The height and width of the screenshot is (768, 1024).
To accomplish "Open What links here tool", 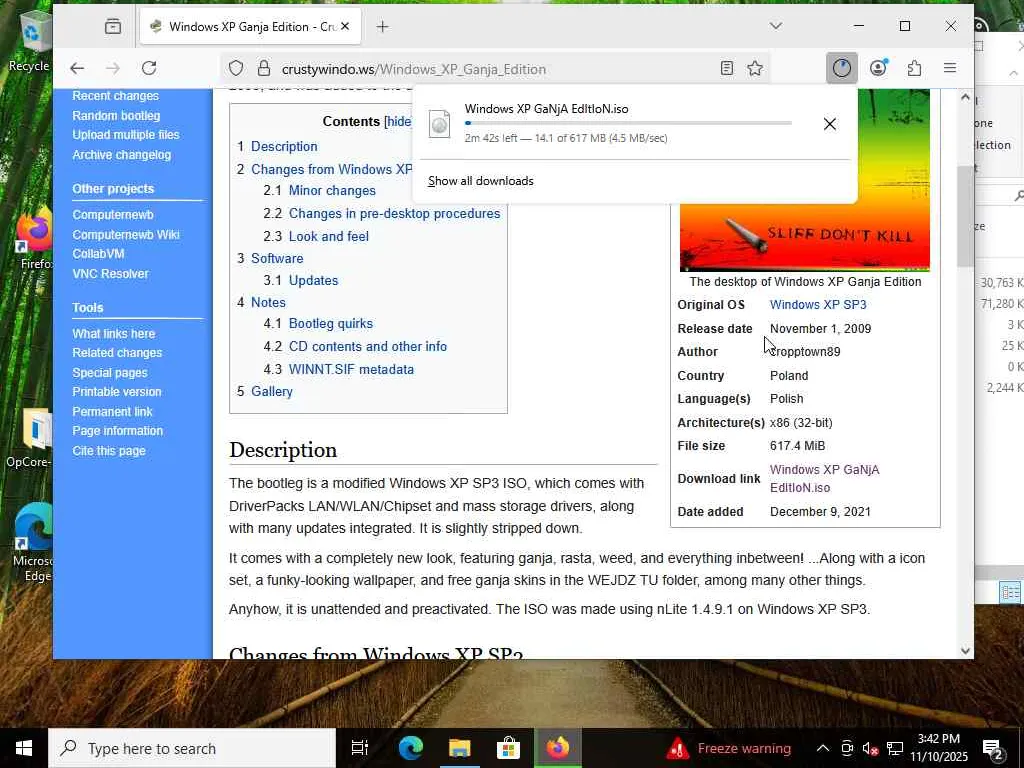I will [114, 334].
